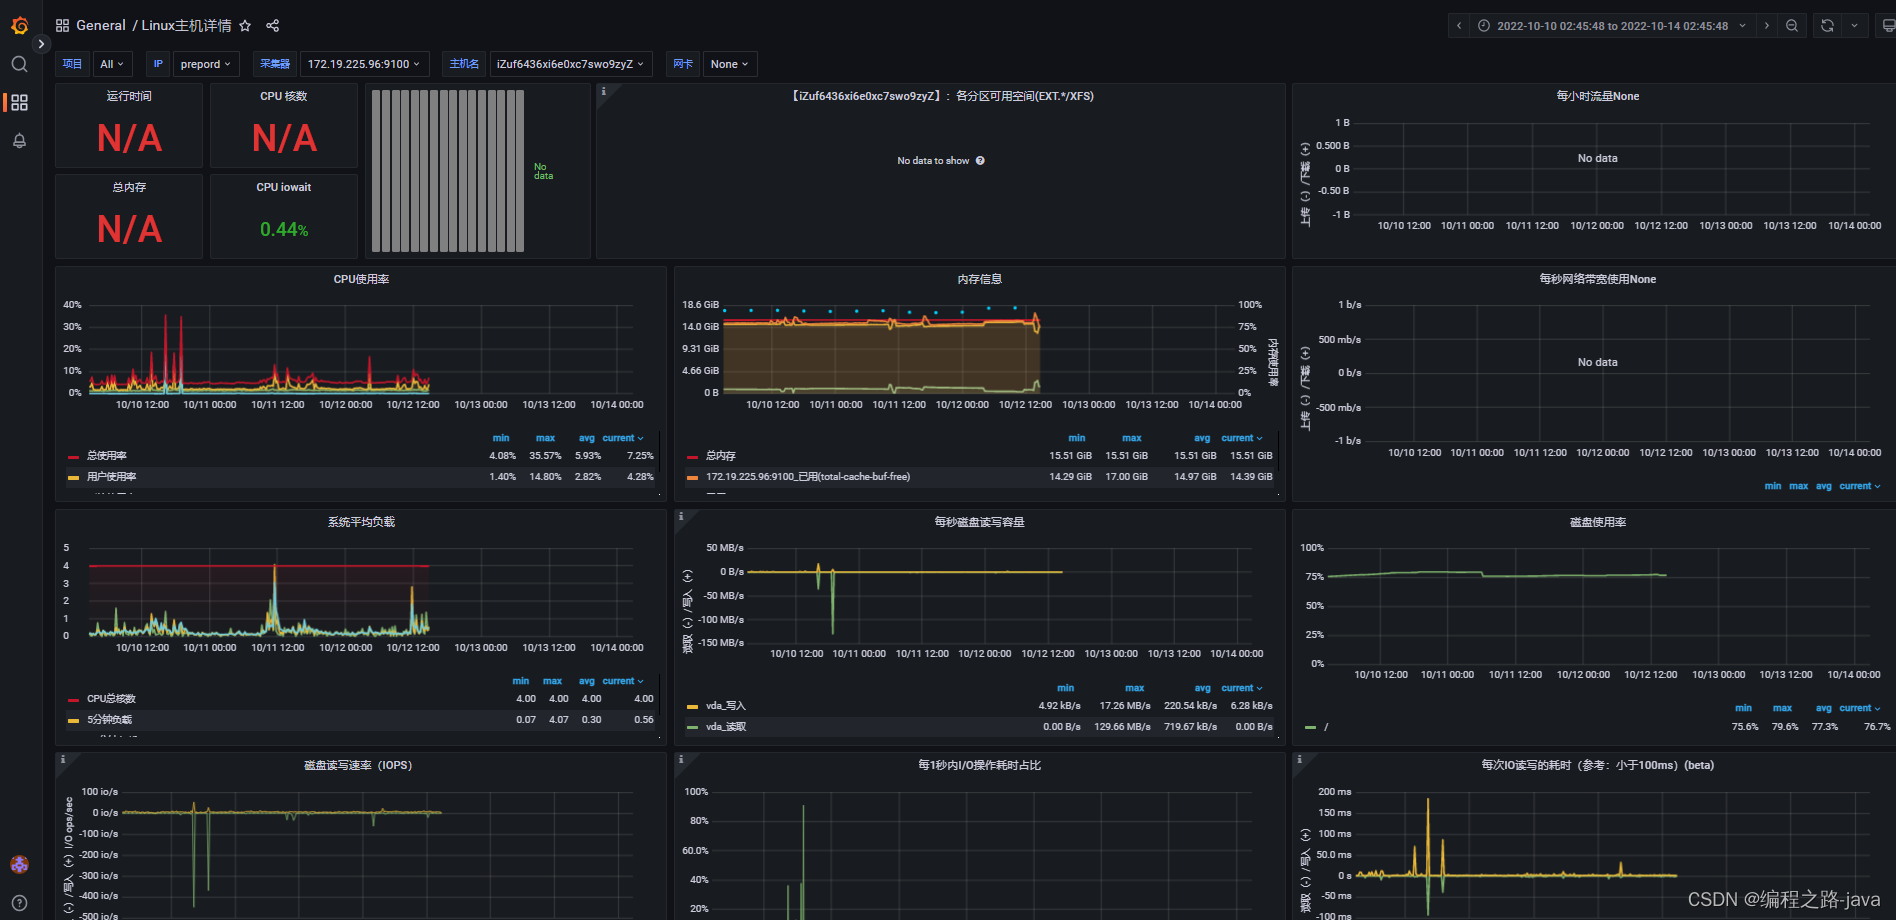Move time range backwards with left arrow
Viewport: 1896px width, 920px height.
pos(1459,26)
